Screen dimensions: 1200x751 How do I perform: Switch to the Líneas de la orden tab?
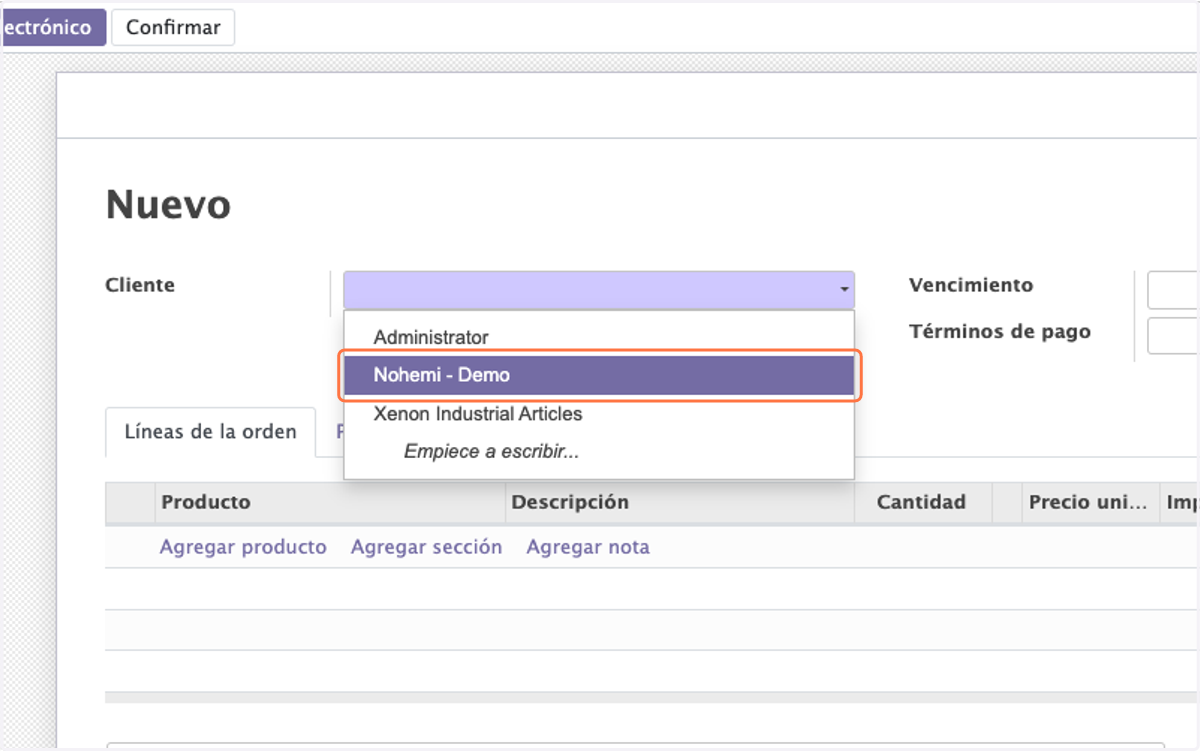point(210,432)
